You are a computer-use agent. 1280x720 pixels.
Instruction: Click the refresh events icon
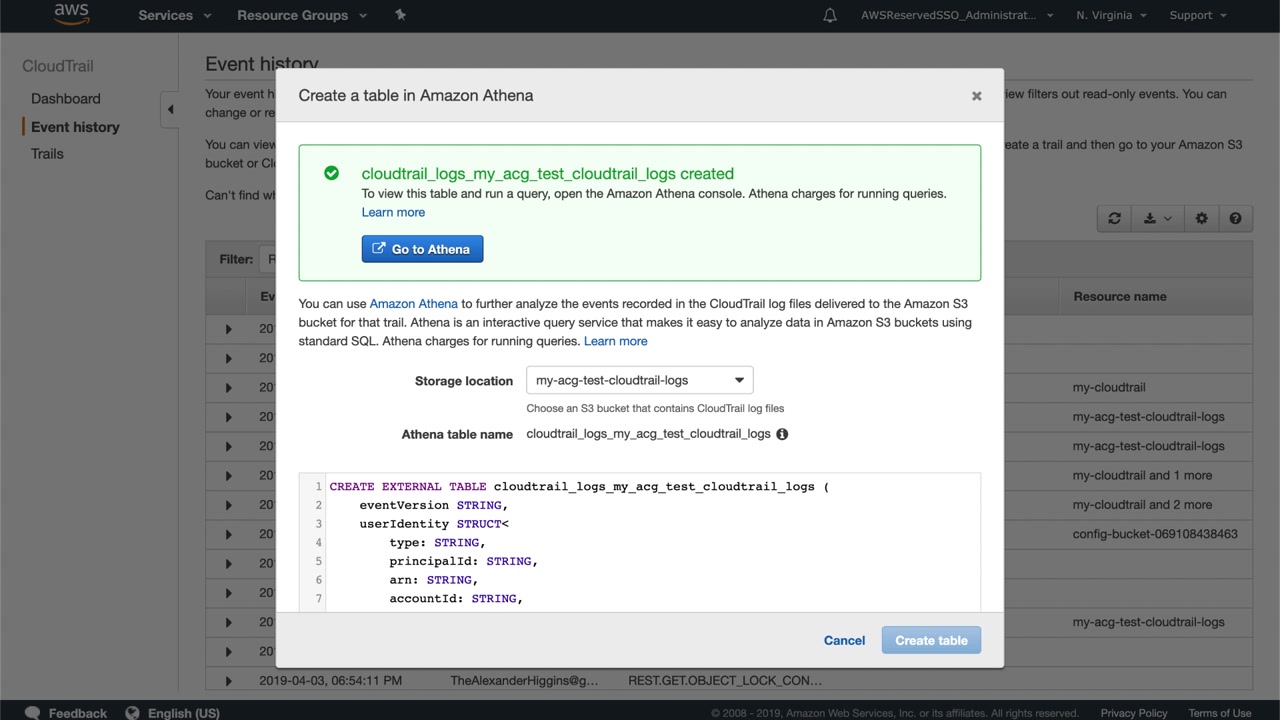click(1114, 219)
